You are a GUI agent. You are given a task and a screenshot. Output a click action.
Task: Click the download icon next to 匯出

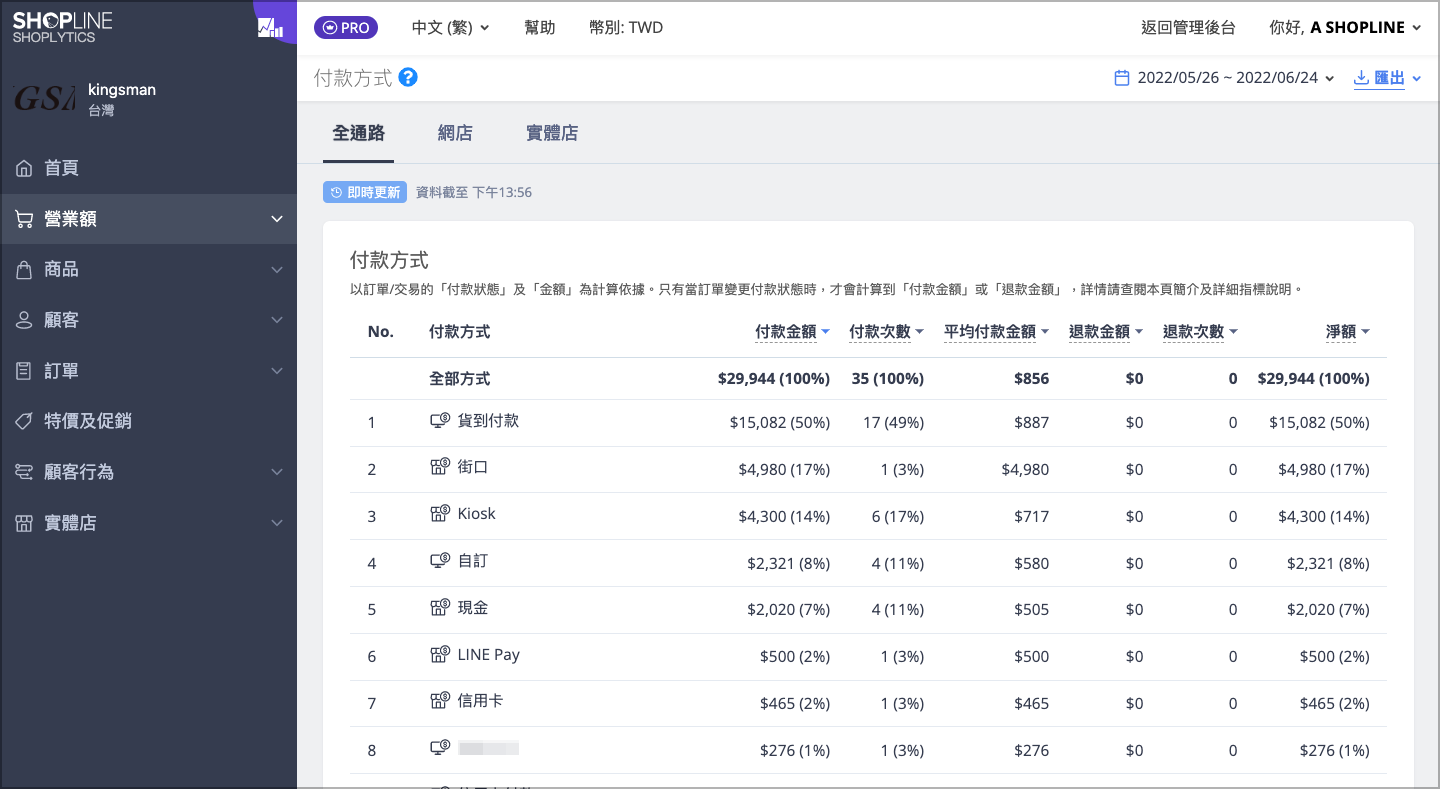pos(1361,78)
